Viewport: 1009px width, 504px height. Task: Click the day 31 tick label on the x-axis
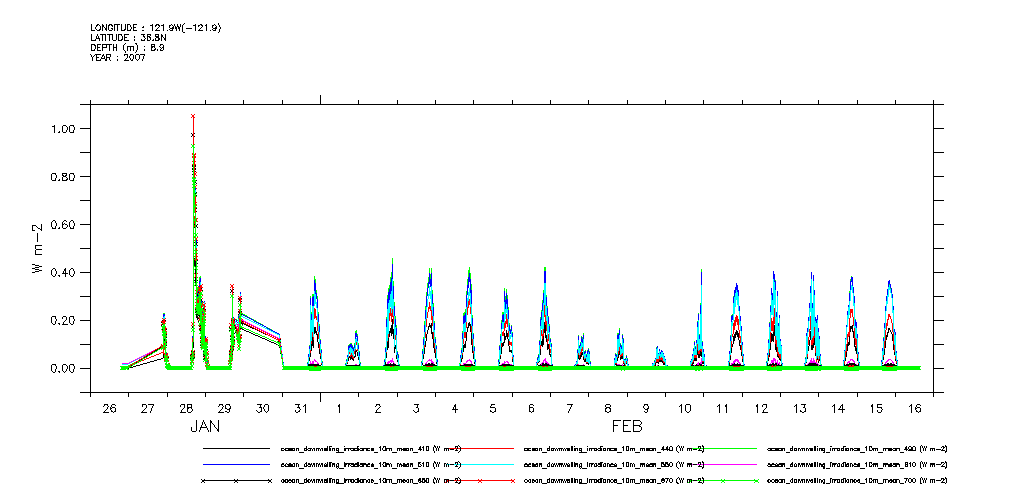[x=301, y=409]
